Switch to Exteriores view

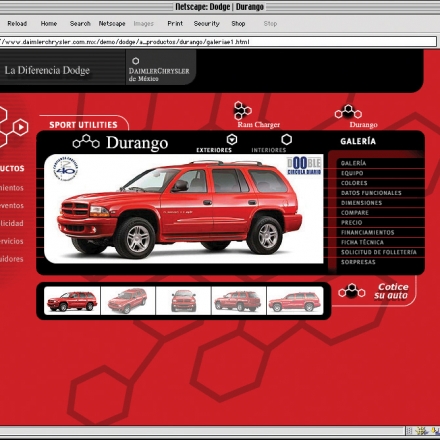point(214,150)
